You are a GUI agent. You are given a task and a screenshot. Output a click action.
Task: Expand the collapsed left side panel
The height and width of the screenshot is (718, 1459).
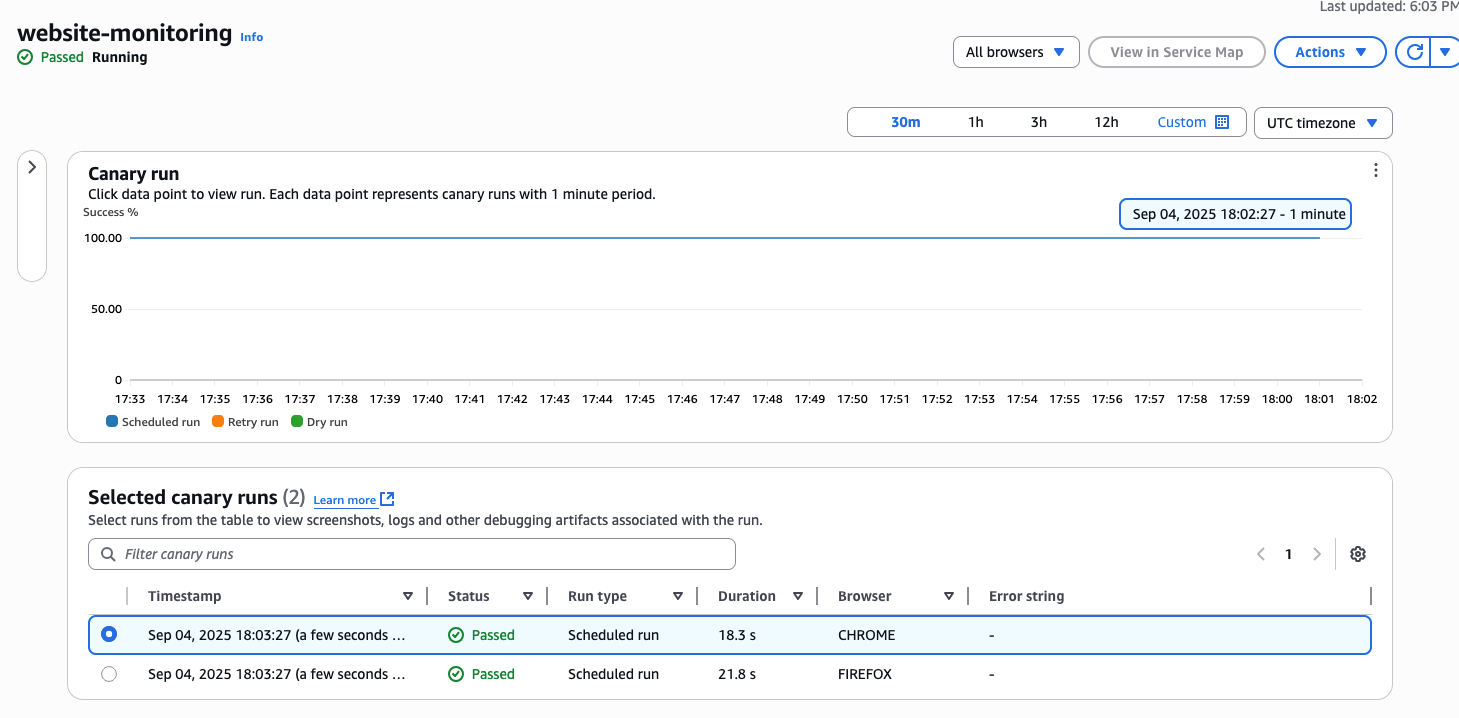pos(32,167)
